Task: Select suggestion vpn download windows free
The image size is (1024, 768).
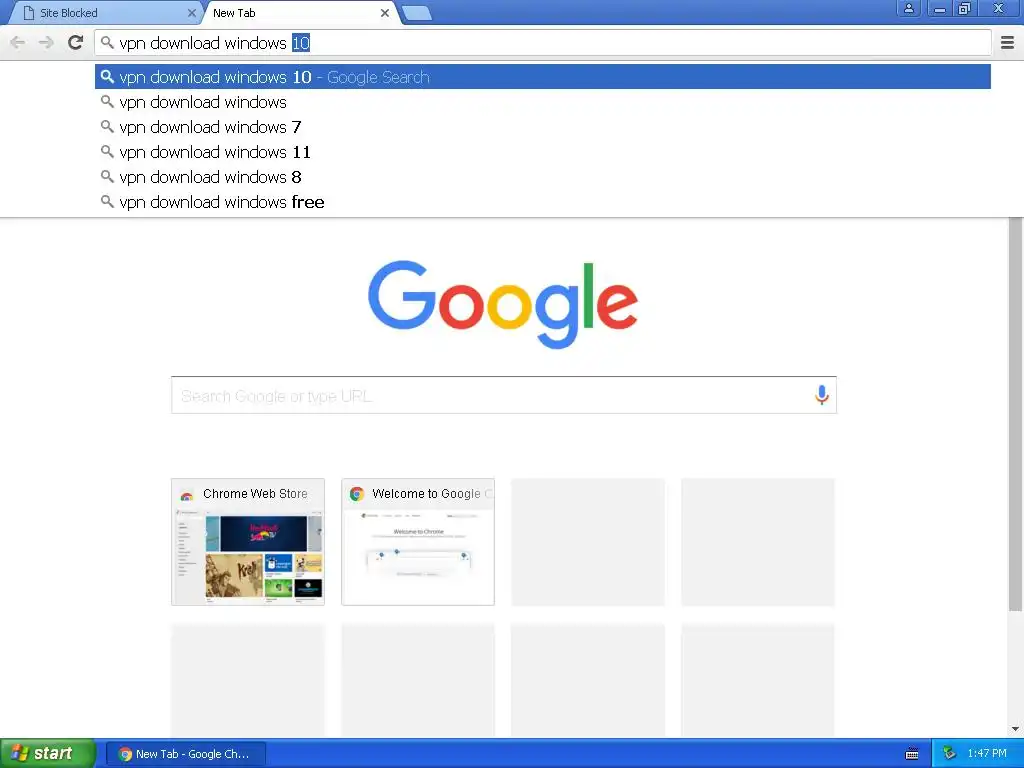Action: [x=543, y=202]
